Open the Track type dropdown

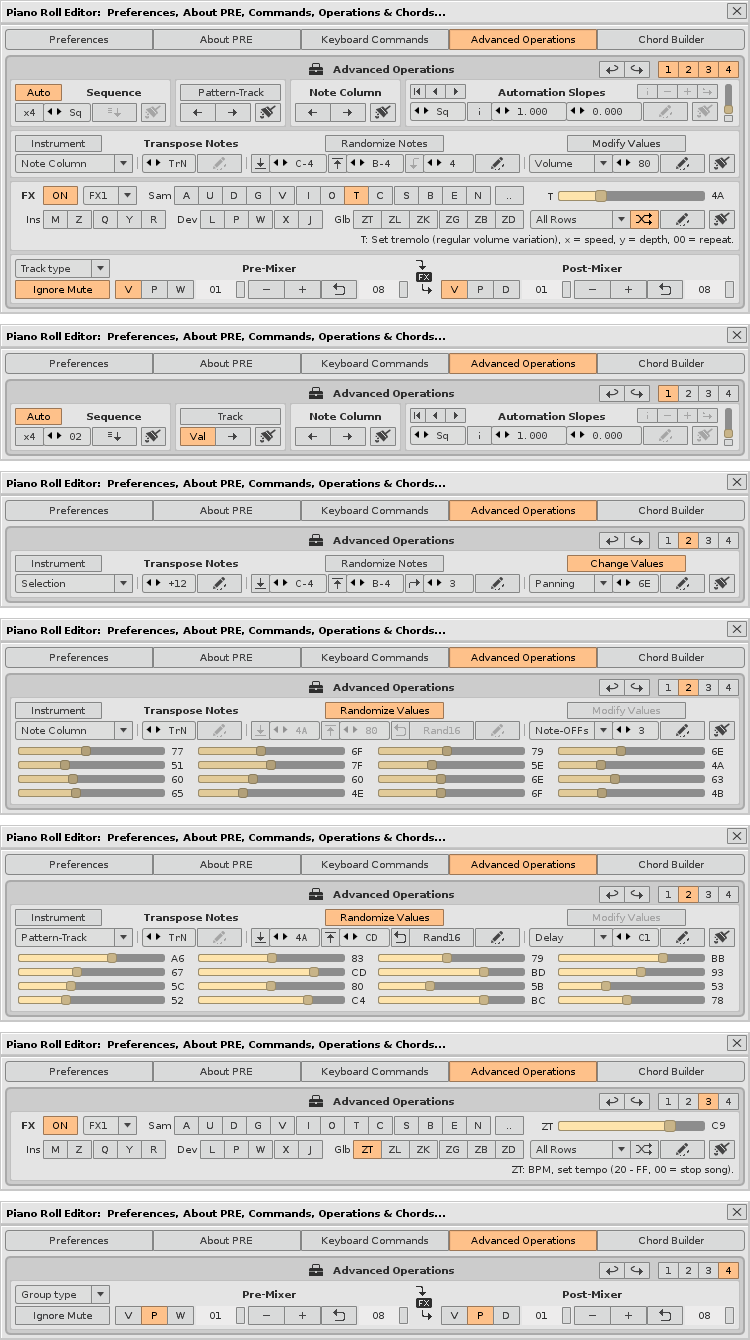pyautogui.click(x=62, y=268)
